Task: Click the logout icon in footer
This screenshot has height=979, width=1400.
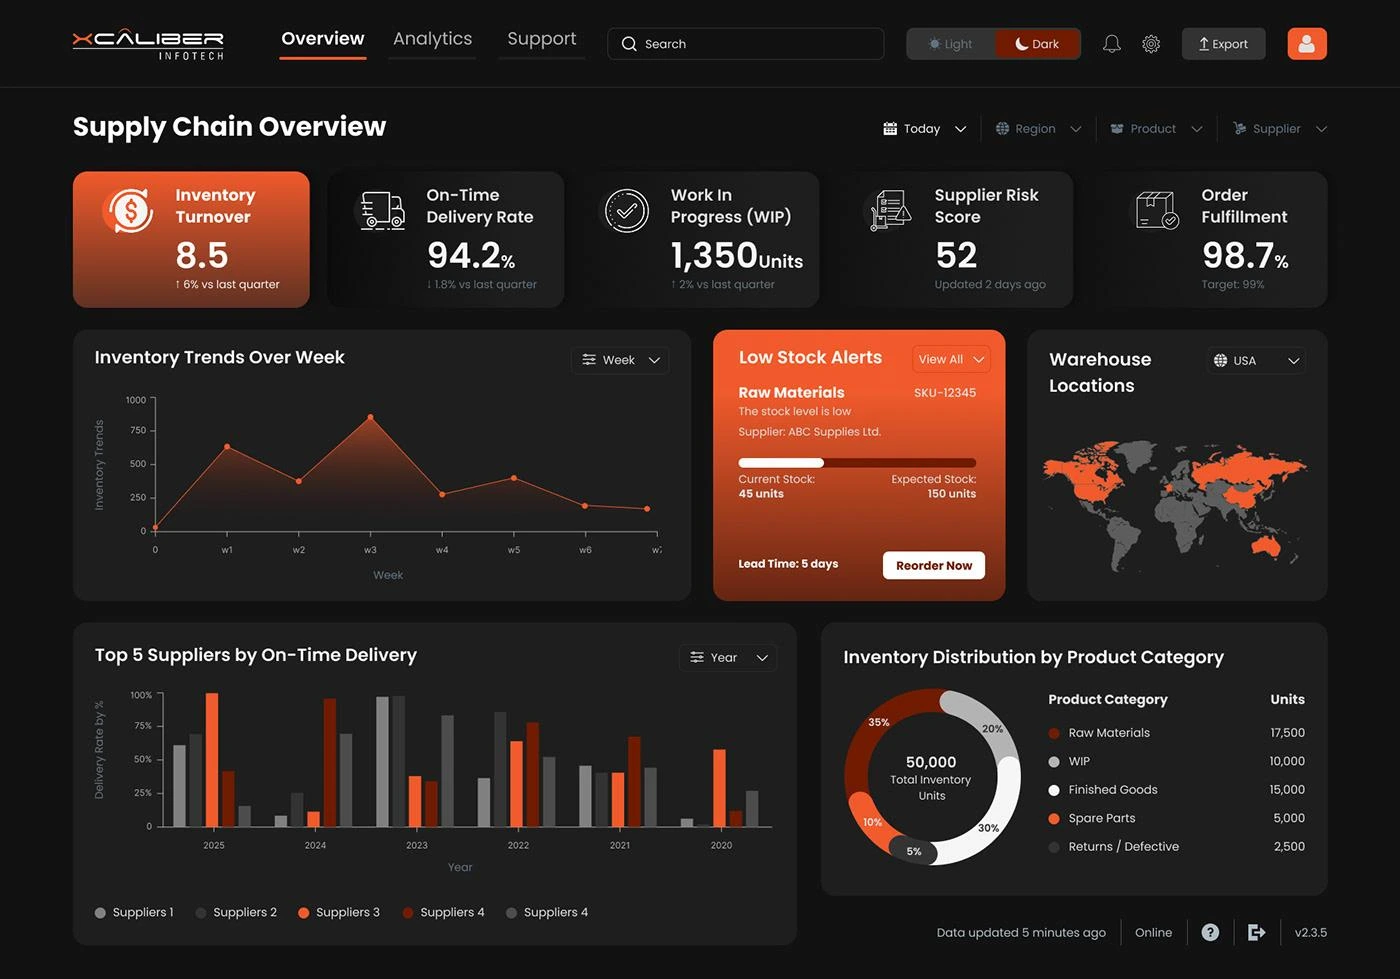Action: (x=1256, y=932)
